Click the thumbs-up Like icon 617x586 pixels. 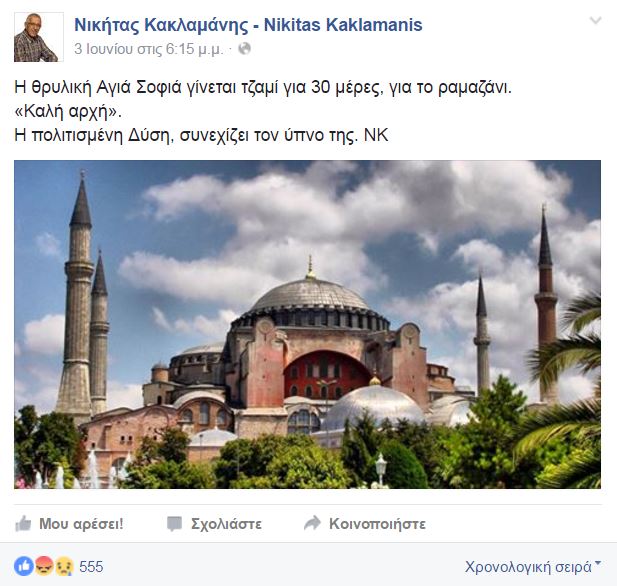point(23,523)
